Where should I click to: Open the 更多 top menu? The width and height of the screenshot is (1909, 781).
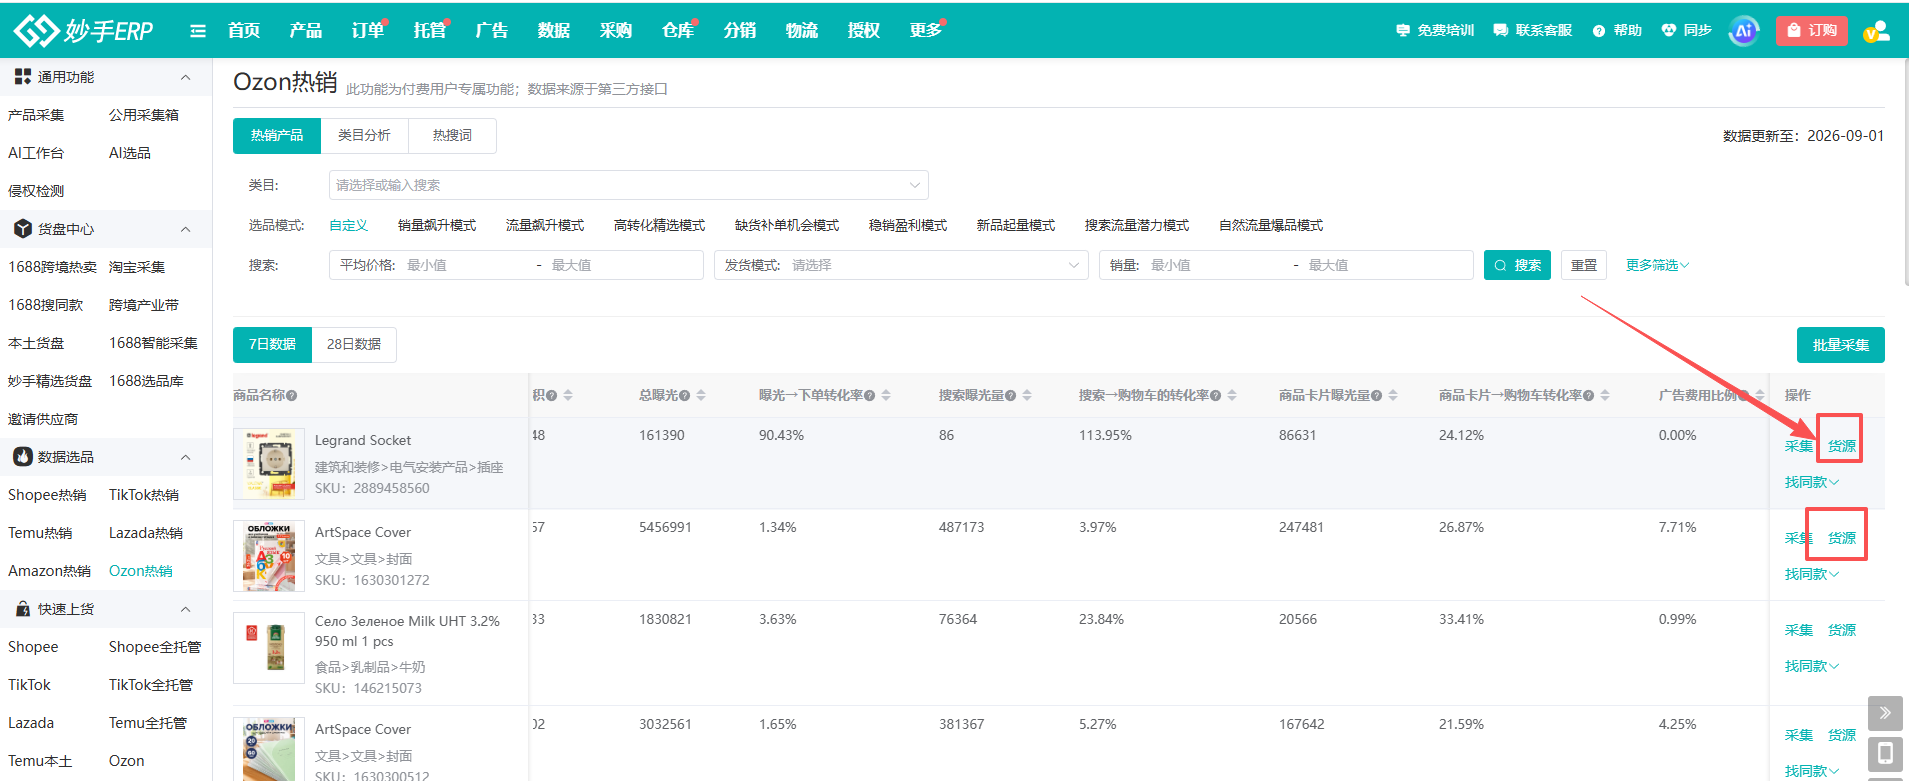click(926, 30)
